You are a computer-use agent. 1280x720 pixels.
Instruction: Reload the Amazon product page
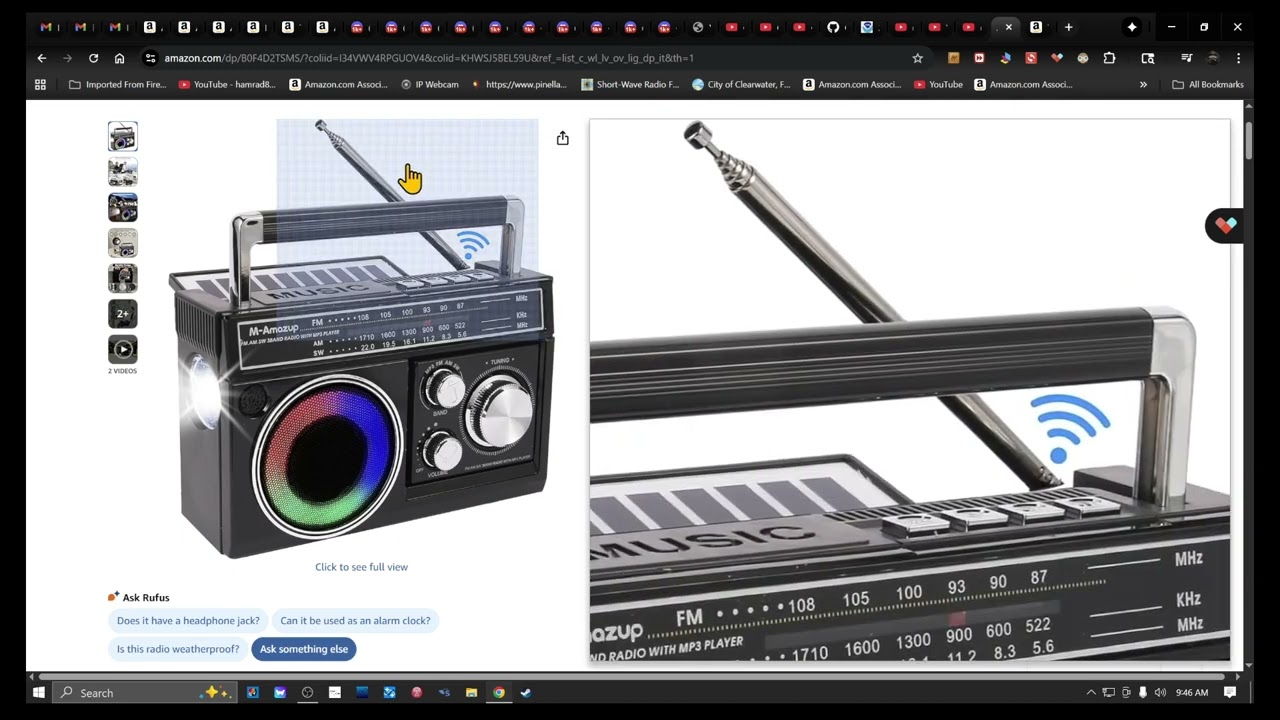94,58
